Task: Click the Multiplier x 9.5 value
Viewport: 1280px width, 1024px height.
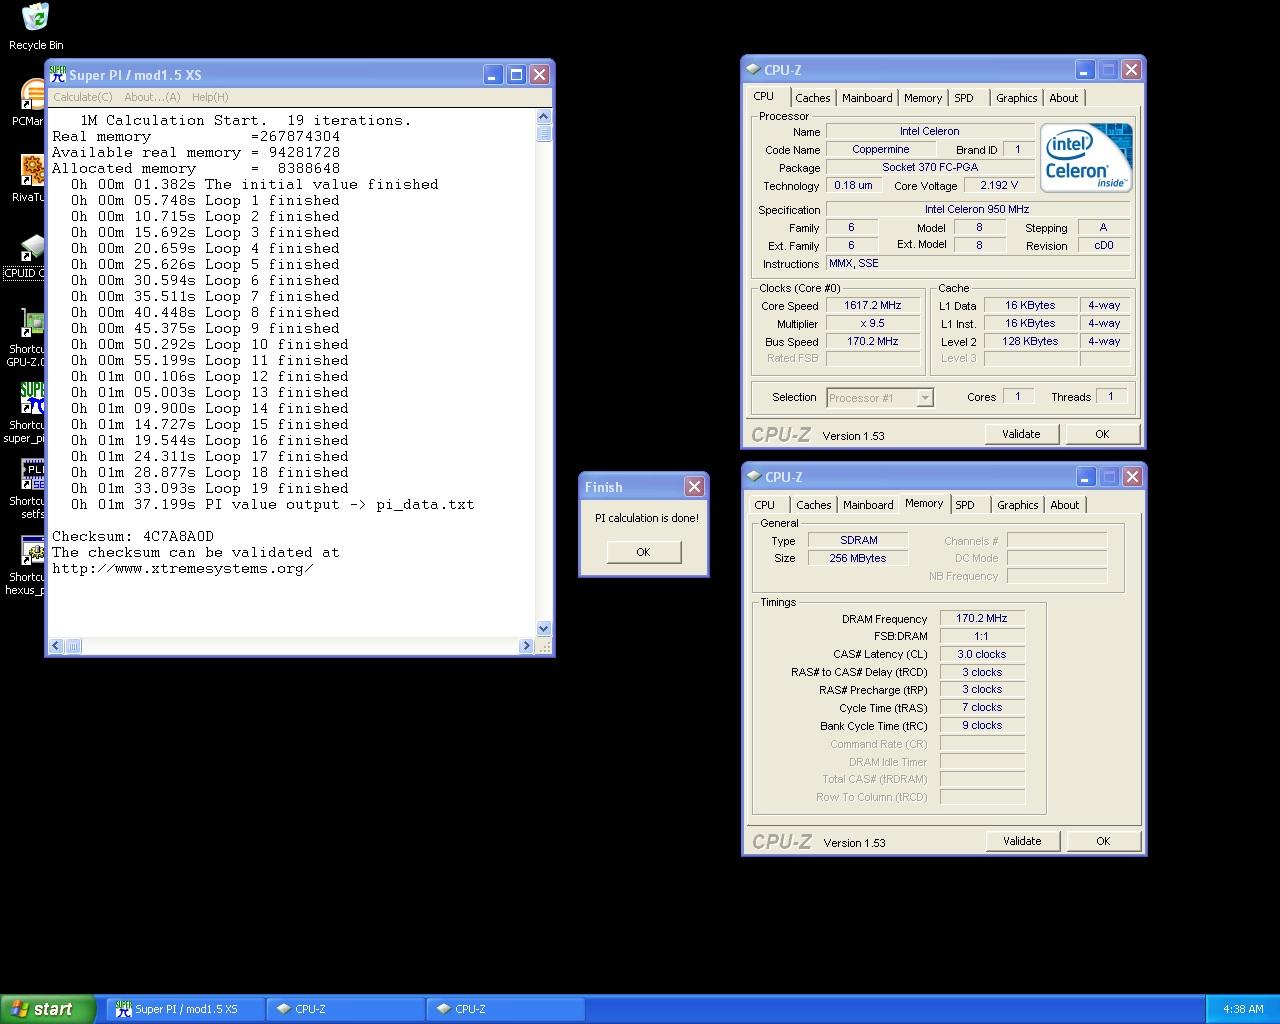Action: point(872,324)
